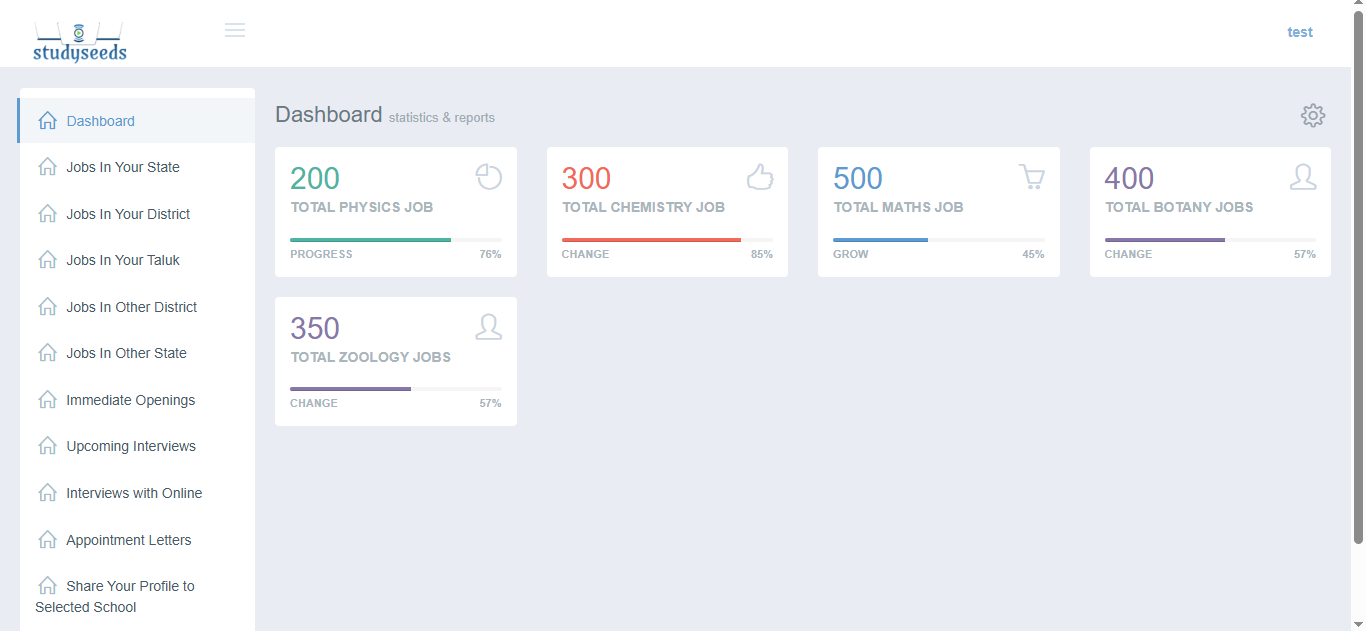Viewport: 1366px width, 631px height.
Task: Toggle the hamburger sidebar menu
Action: [x=235, y=31]
